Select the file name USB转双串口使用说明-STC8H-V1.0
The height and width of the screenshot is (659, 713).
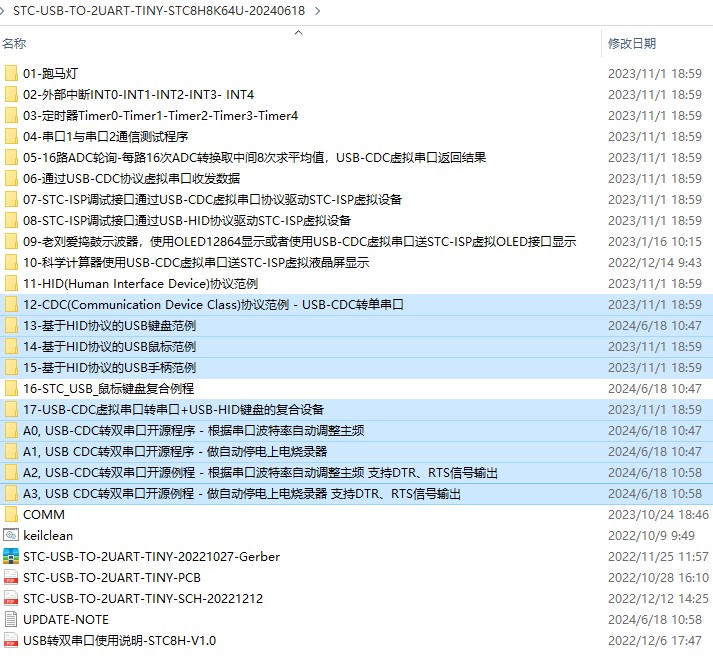(x=120, y=640)
